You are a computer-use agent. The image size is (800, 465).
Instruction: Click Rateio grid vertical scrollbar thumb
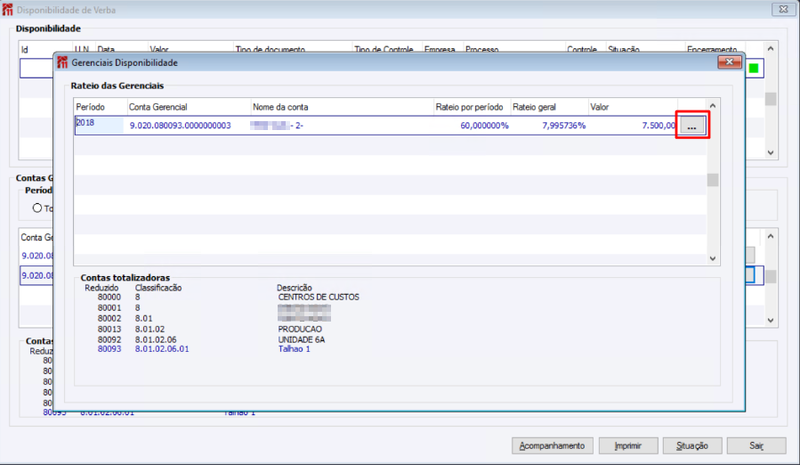tap(713, 180)
